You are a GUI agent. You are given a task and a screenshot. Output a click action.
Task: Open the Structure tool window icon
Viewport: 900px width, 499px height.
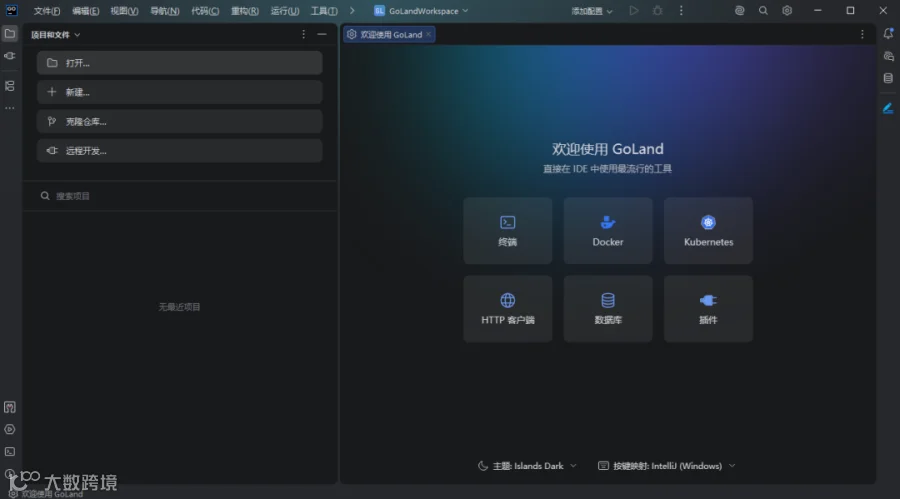click(x=10, y=86)
